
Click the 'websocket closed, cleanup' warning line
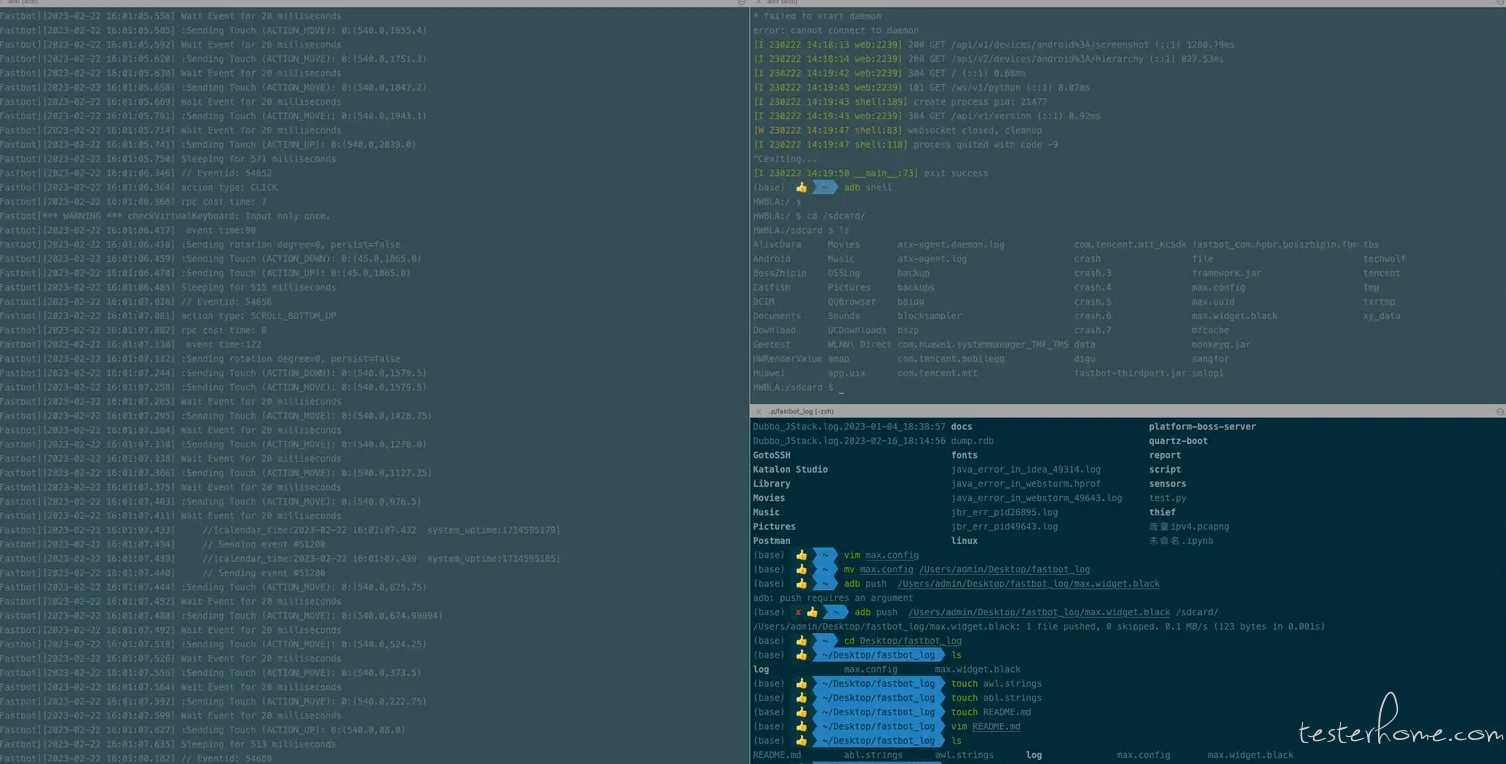click(897, 130)
